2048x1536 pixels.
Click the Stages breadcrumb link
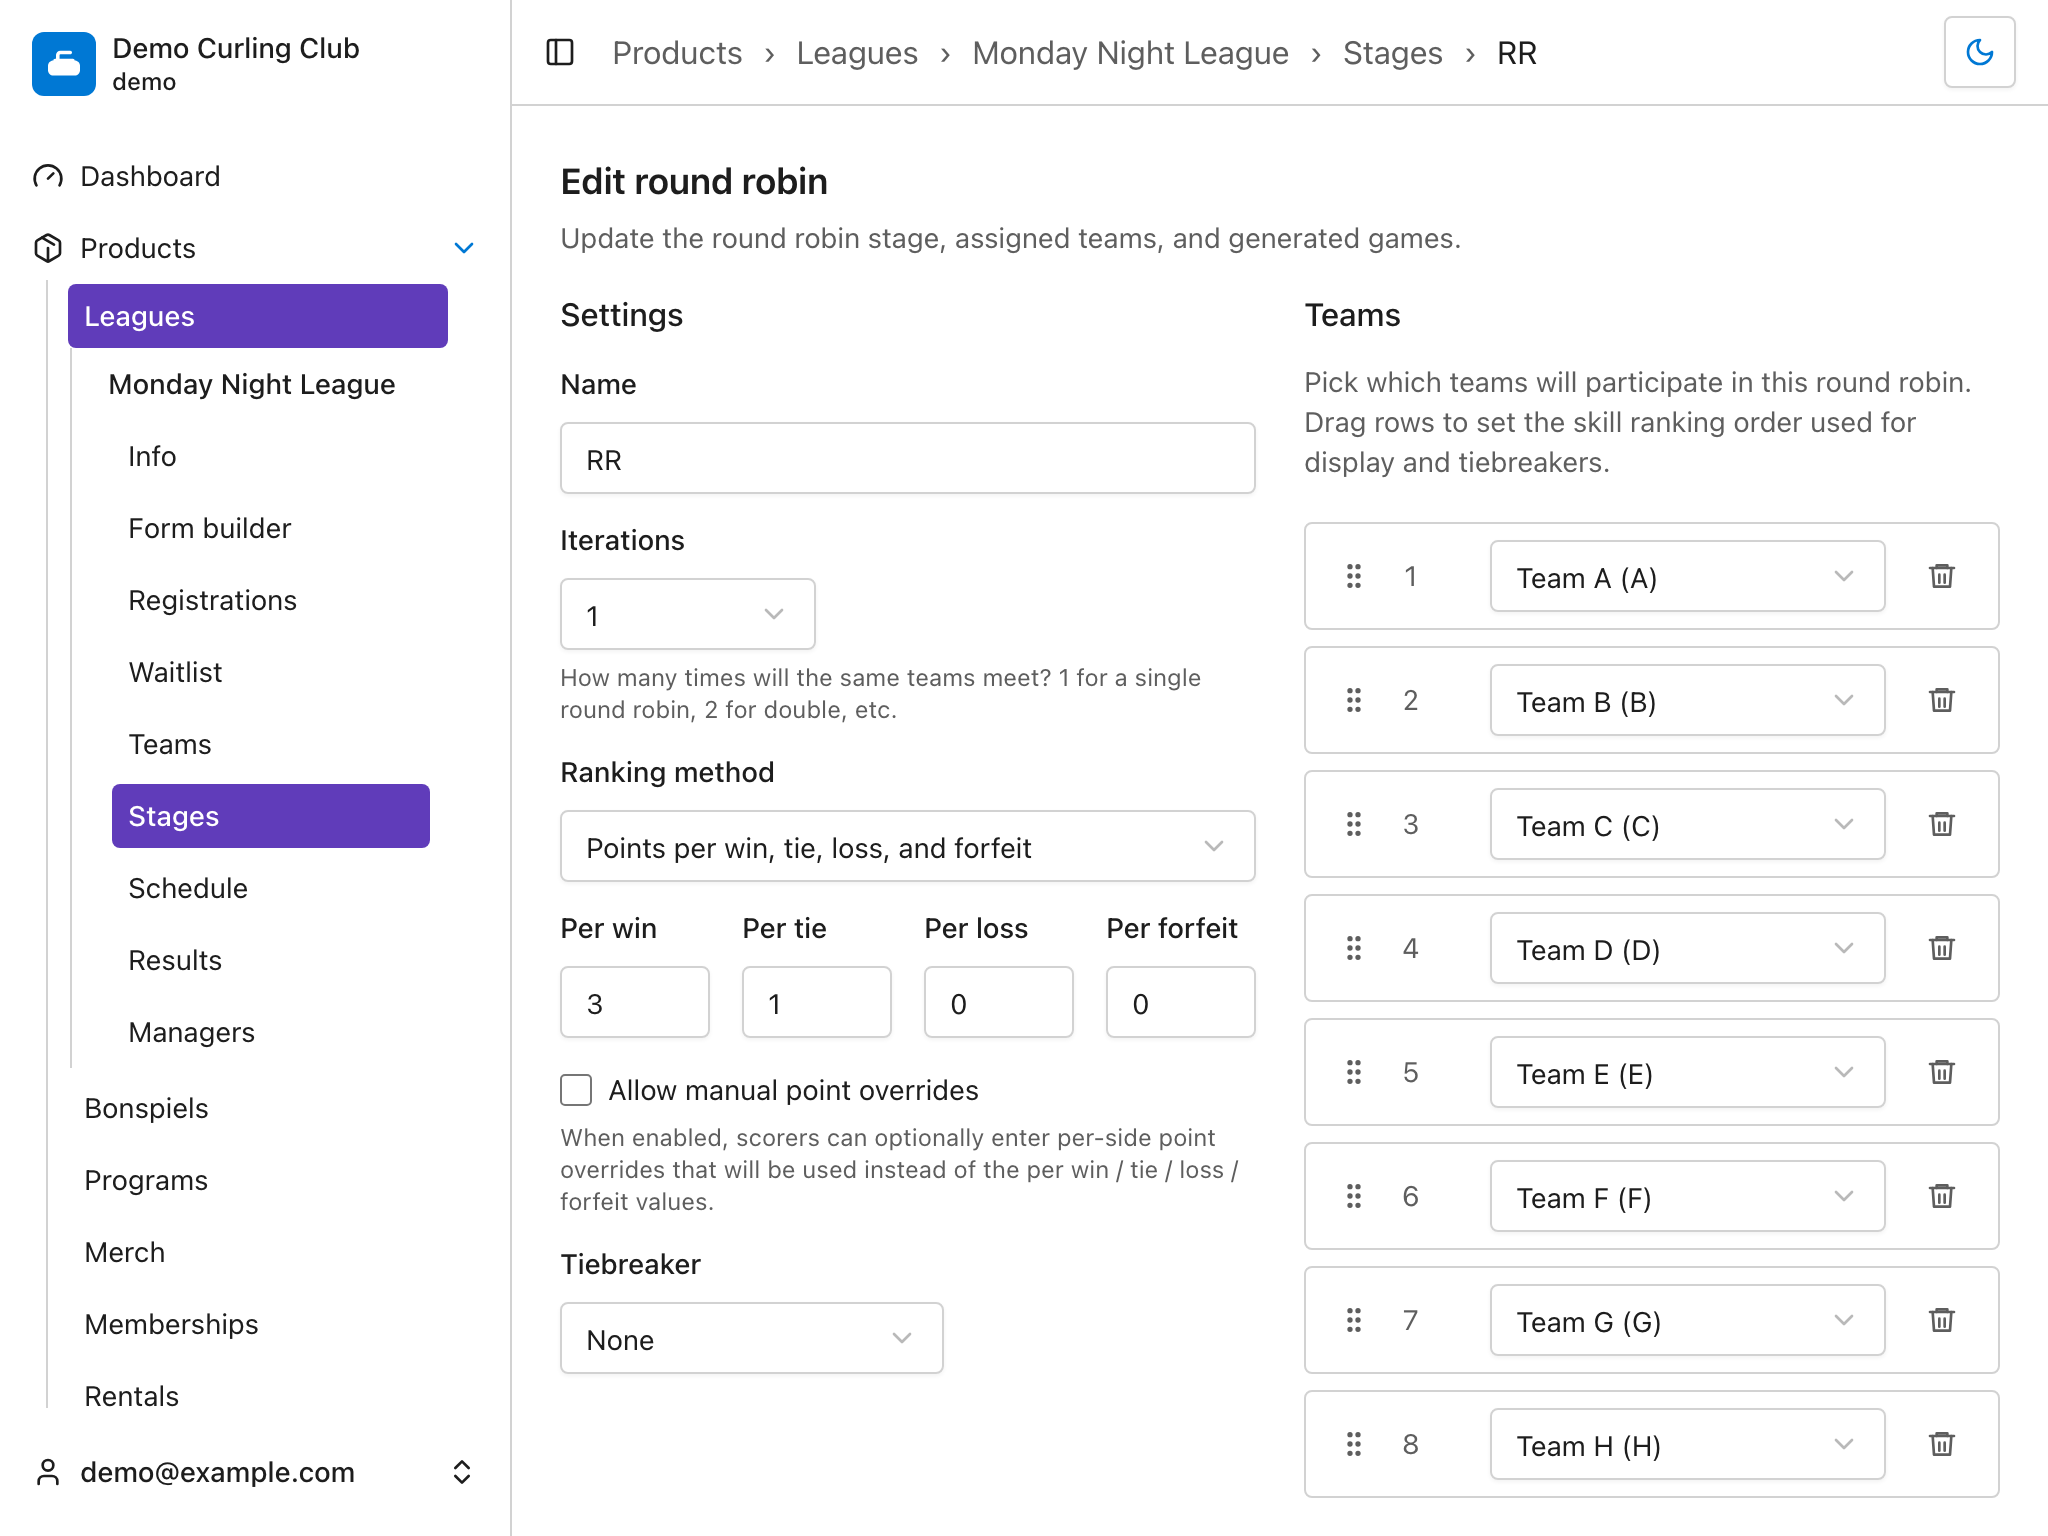[1392, 53]
